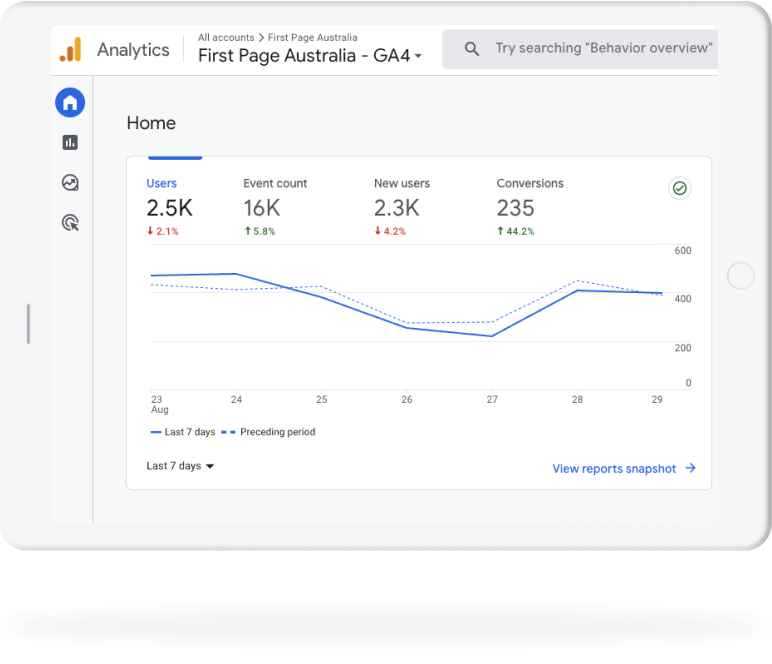Click the View reports snapshot link
Screen dimensions: 772x664
click(614, 468)
